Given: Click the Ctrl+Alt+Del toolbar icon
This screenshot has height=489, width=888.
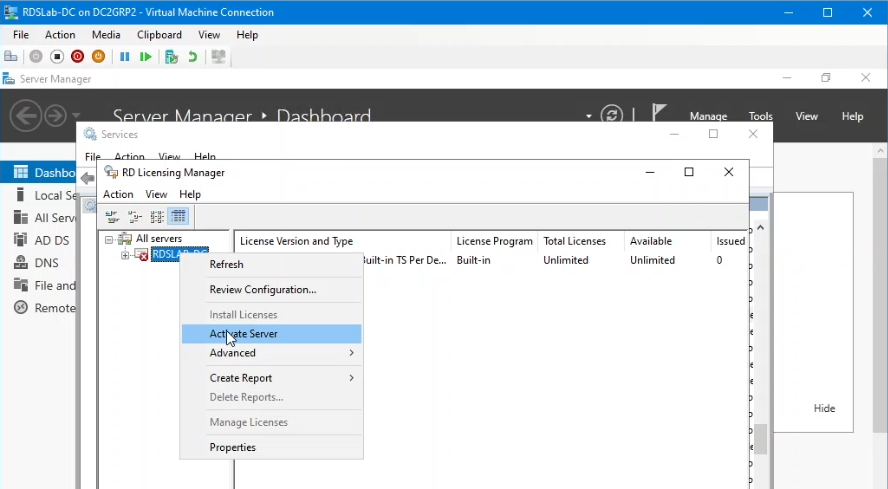Looking at the screenshot, I should [x=11, y=57].
